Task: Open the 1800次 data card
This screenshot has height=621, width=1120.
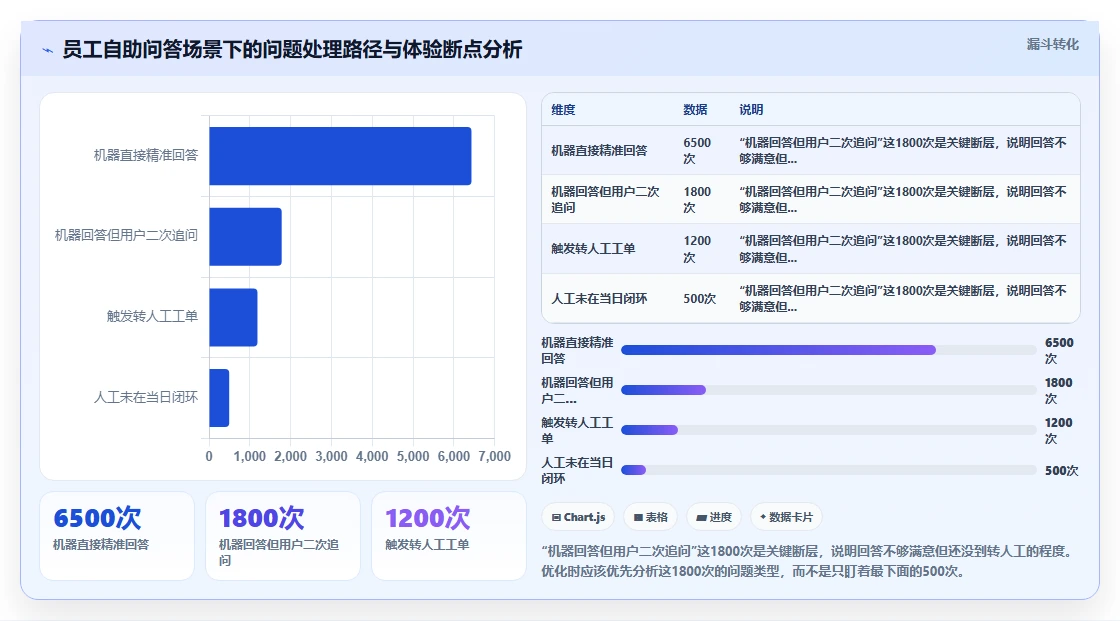Action: (283, 536)
